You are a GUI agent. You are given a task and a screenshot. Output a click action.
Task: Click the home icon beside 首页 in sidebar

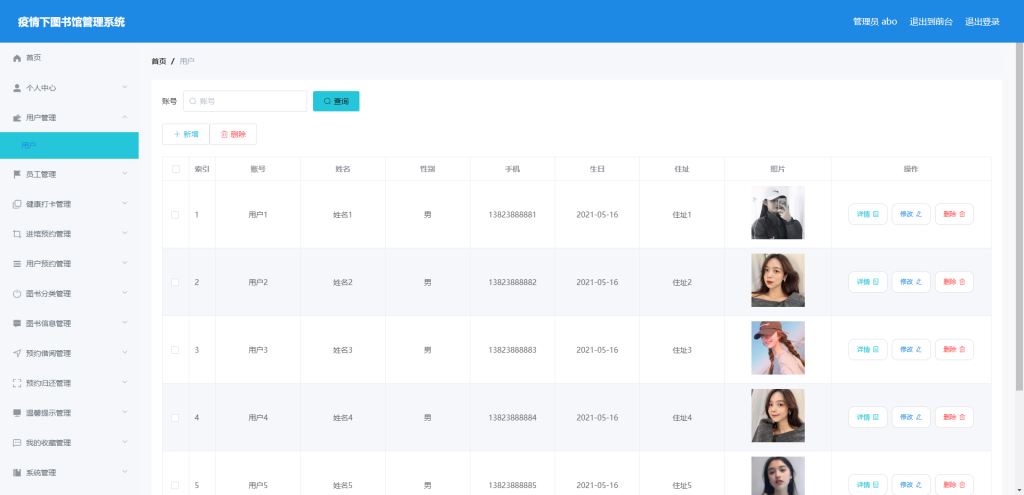pos(17,58)
